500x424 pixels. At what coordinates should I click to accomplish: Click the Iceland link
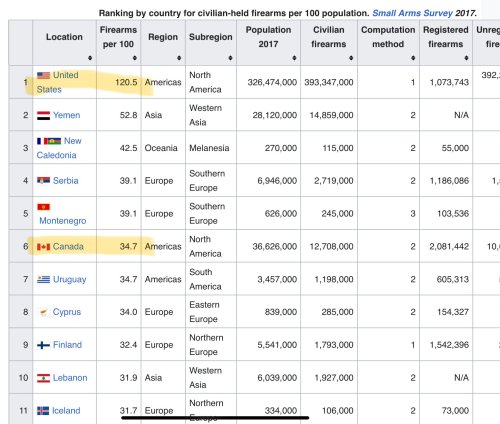(66, 411)
